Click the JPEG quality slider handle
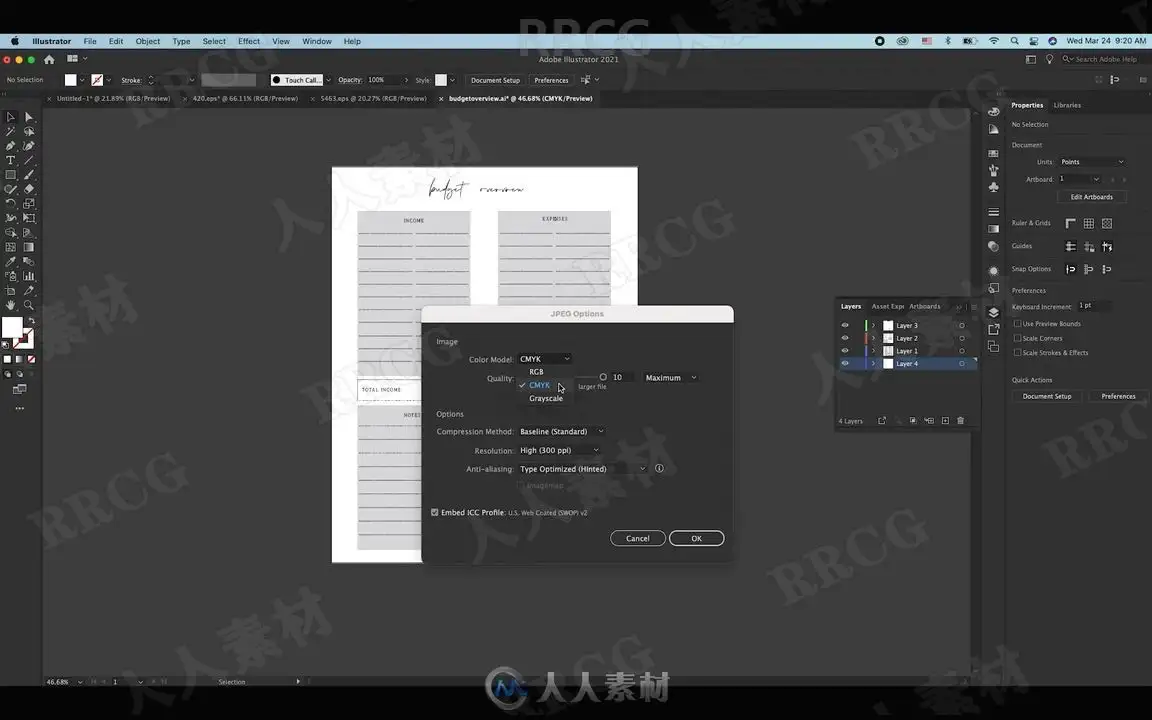Screen dimensions: 1152x720 603,377
